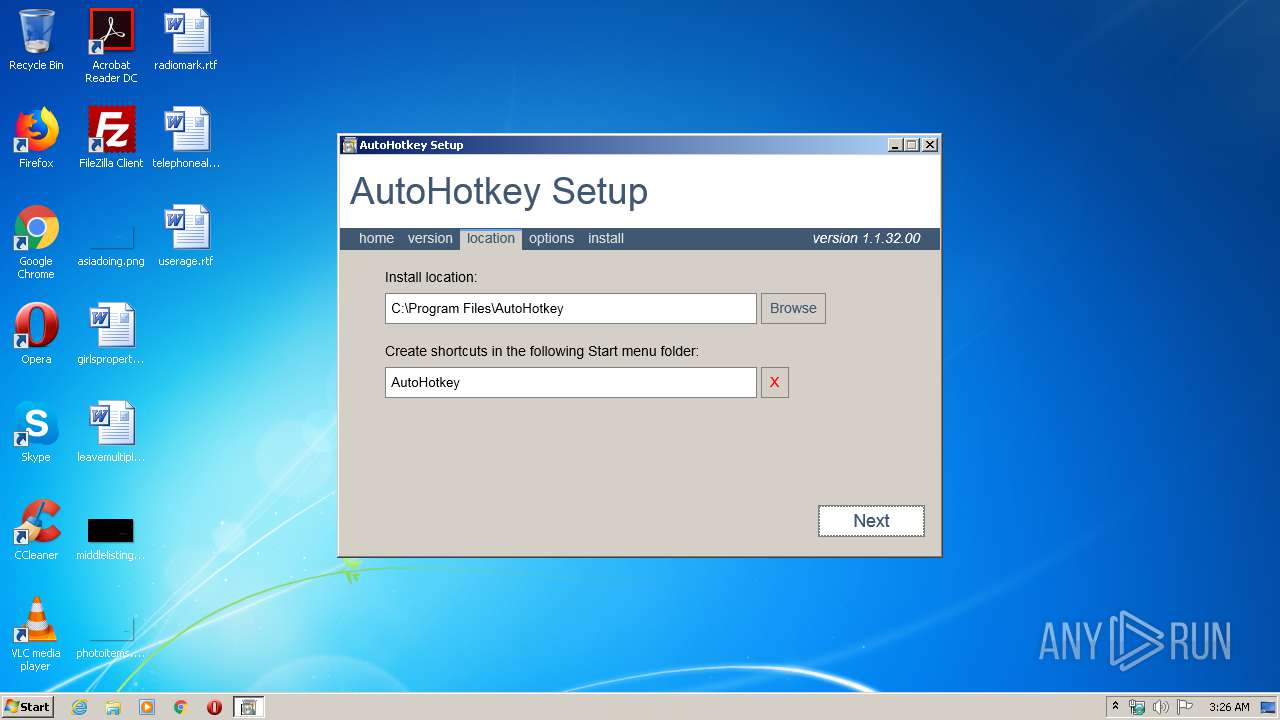Edit the install location path field
Screen dimensions: 1280x720
pos(571,308)
